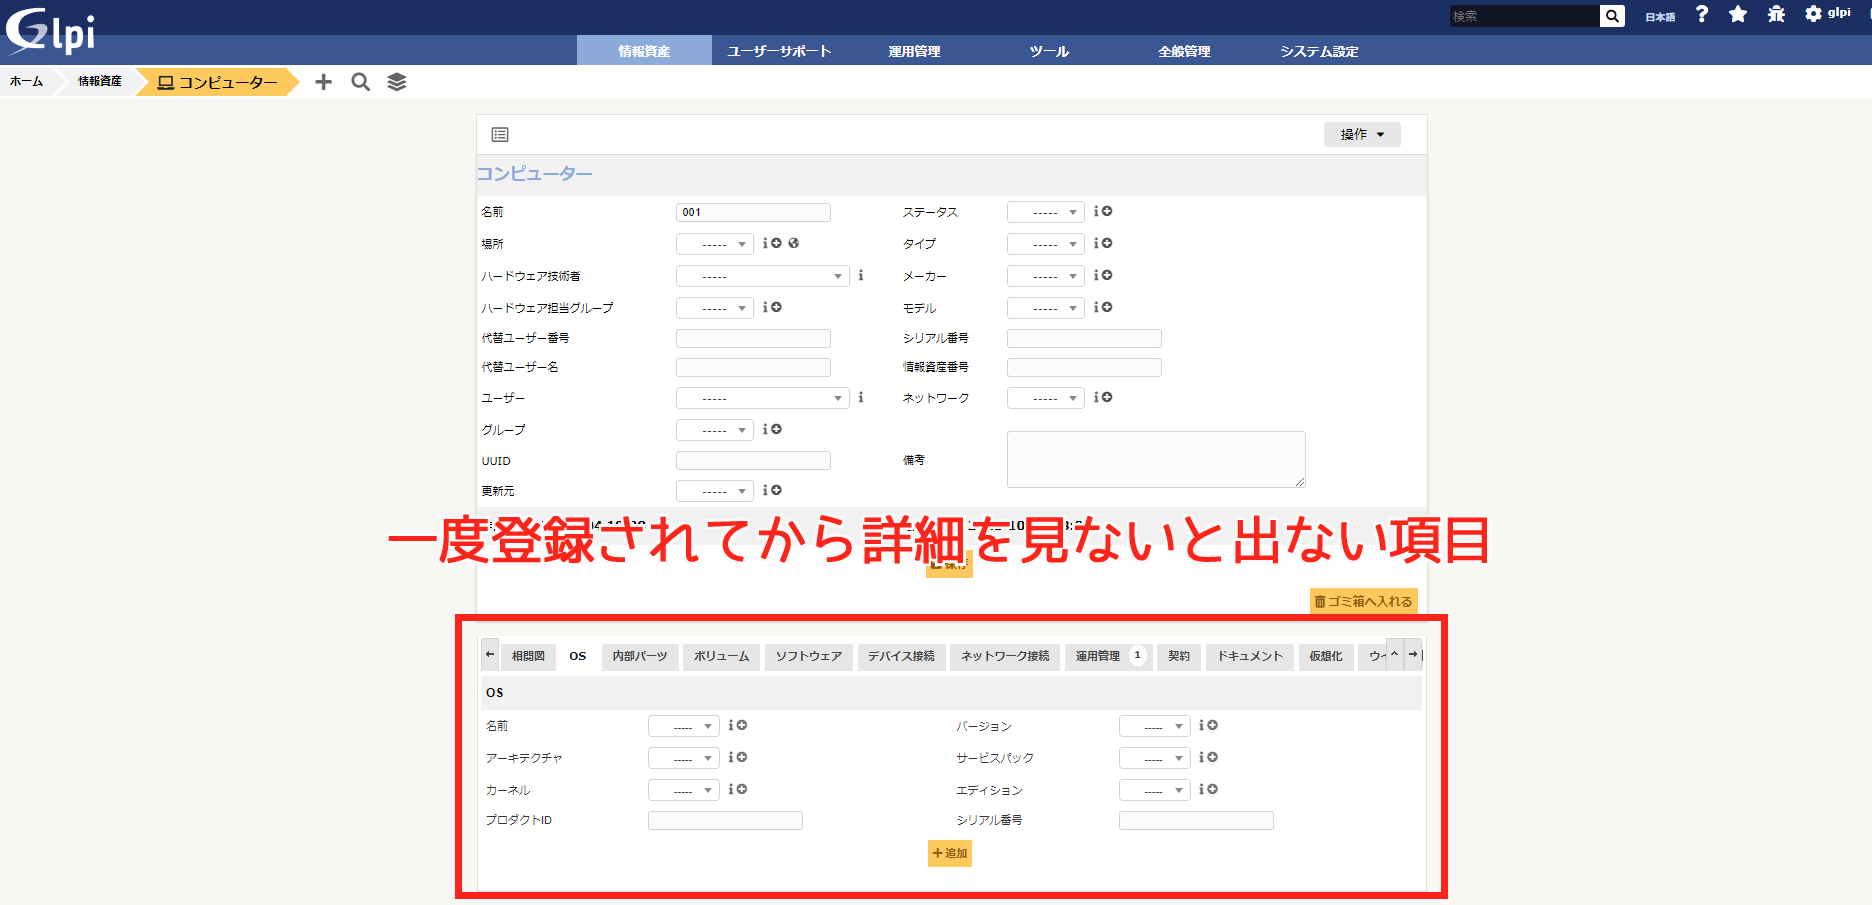Open the ユーザーサポート menu
Image resolution: width=1872 pixels, height=905 pixels.
point(779,51)
